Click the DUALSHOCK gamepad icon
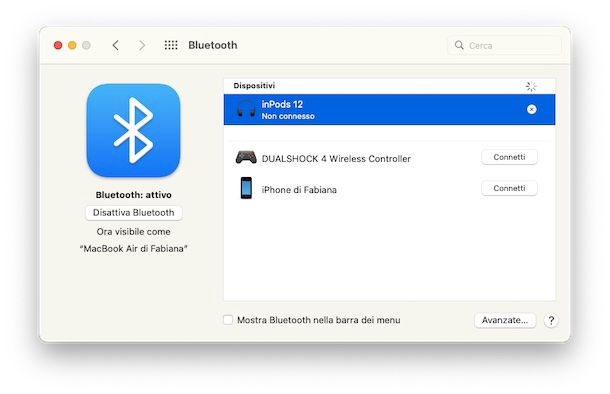Image resolution: width=610 pixels, height=394 pixels. pos(246,158)
